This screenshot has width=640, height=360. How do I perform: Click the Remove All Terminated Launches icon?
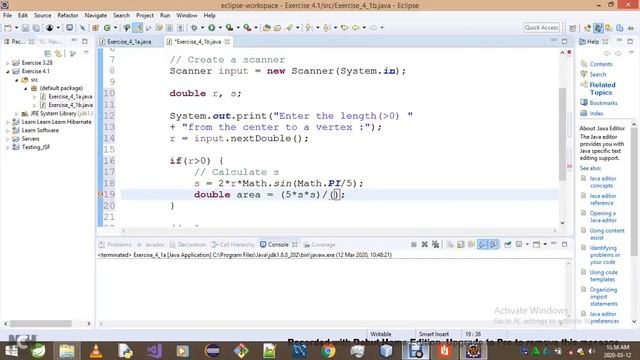point(436,244)
